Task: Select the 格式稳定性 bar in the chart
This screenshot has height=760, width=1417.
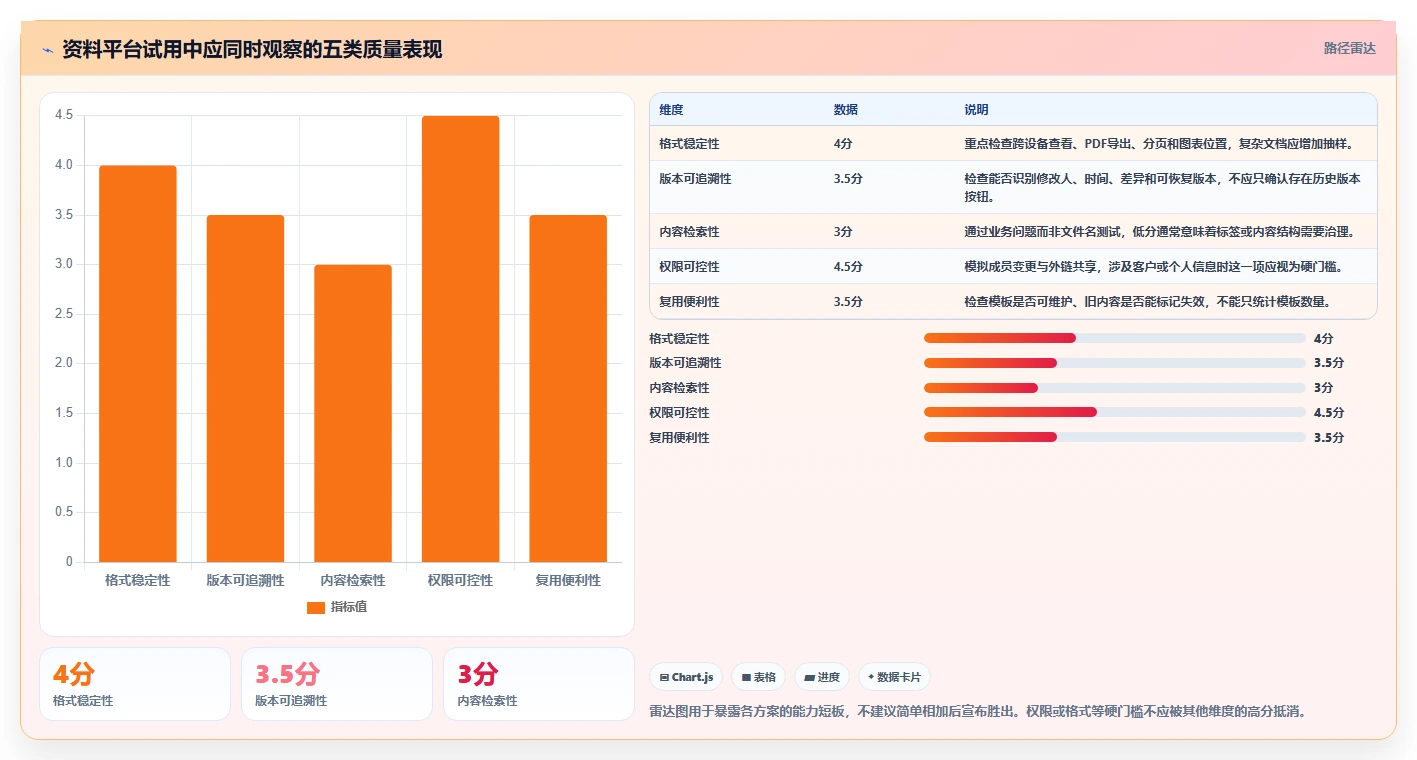Action: click(x=138, y=364)
